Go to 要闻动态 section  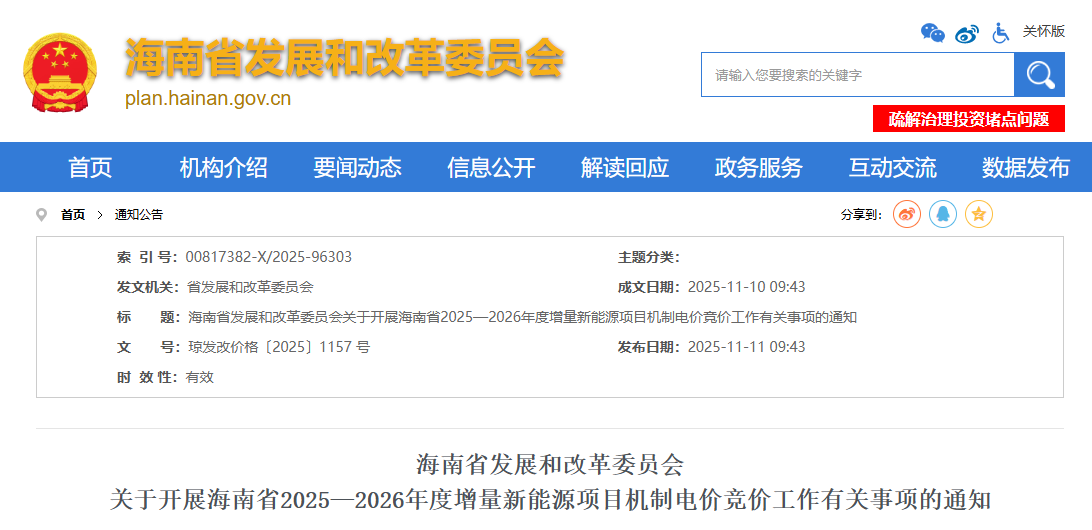coord(357,168)
